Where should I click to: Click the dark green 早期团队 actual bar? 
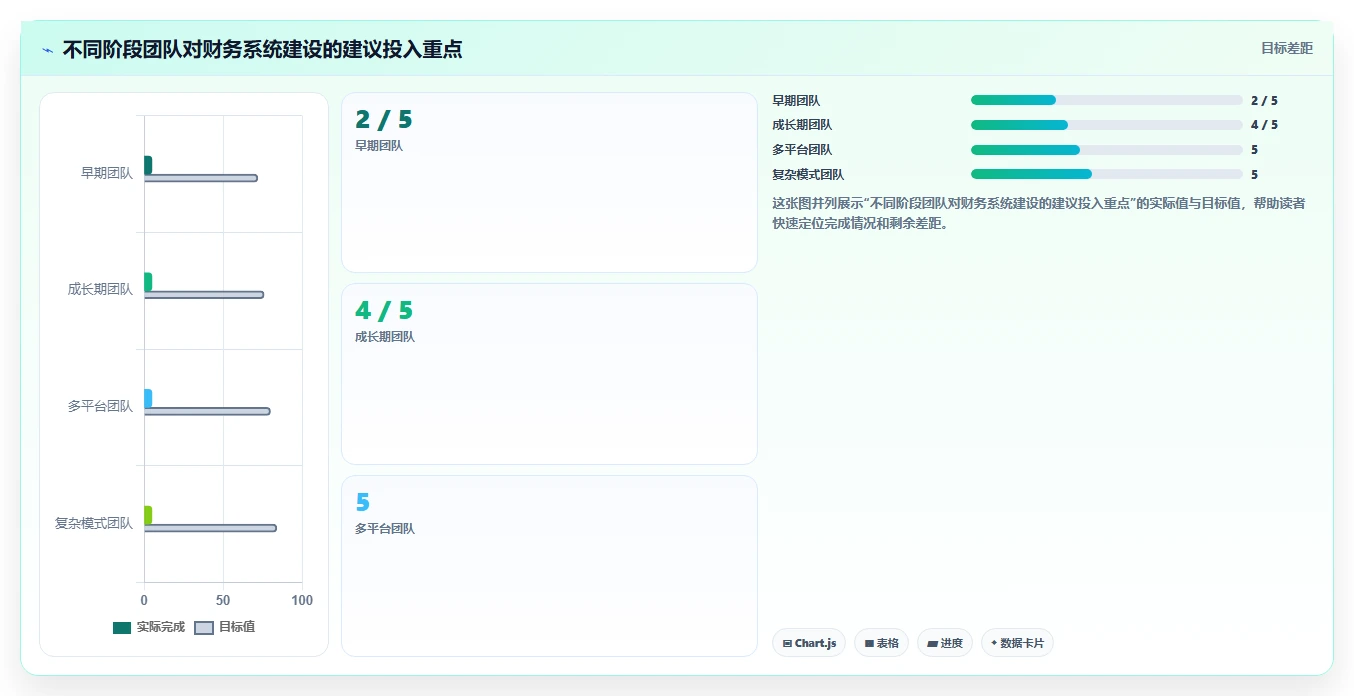148,165
